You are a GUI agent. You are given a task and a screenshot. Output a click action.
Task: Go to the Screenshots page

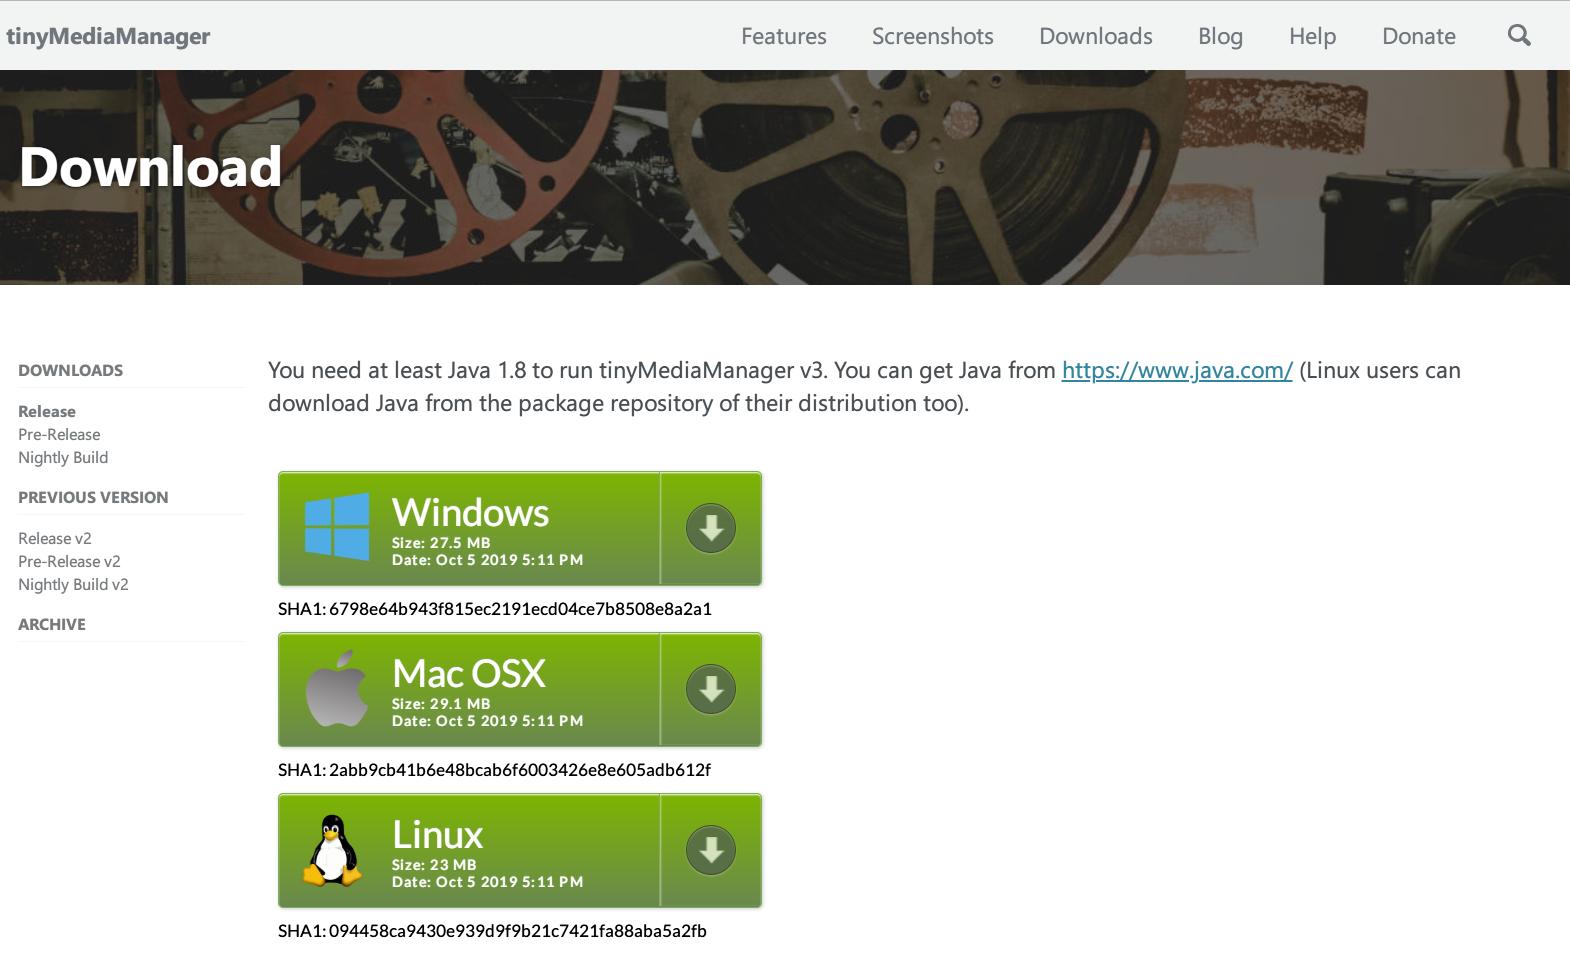click(x=932, y=37)
